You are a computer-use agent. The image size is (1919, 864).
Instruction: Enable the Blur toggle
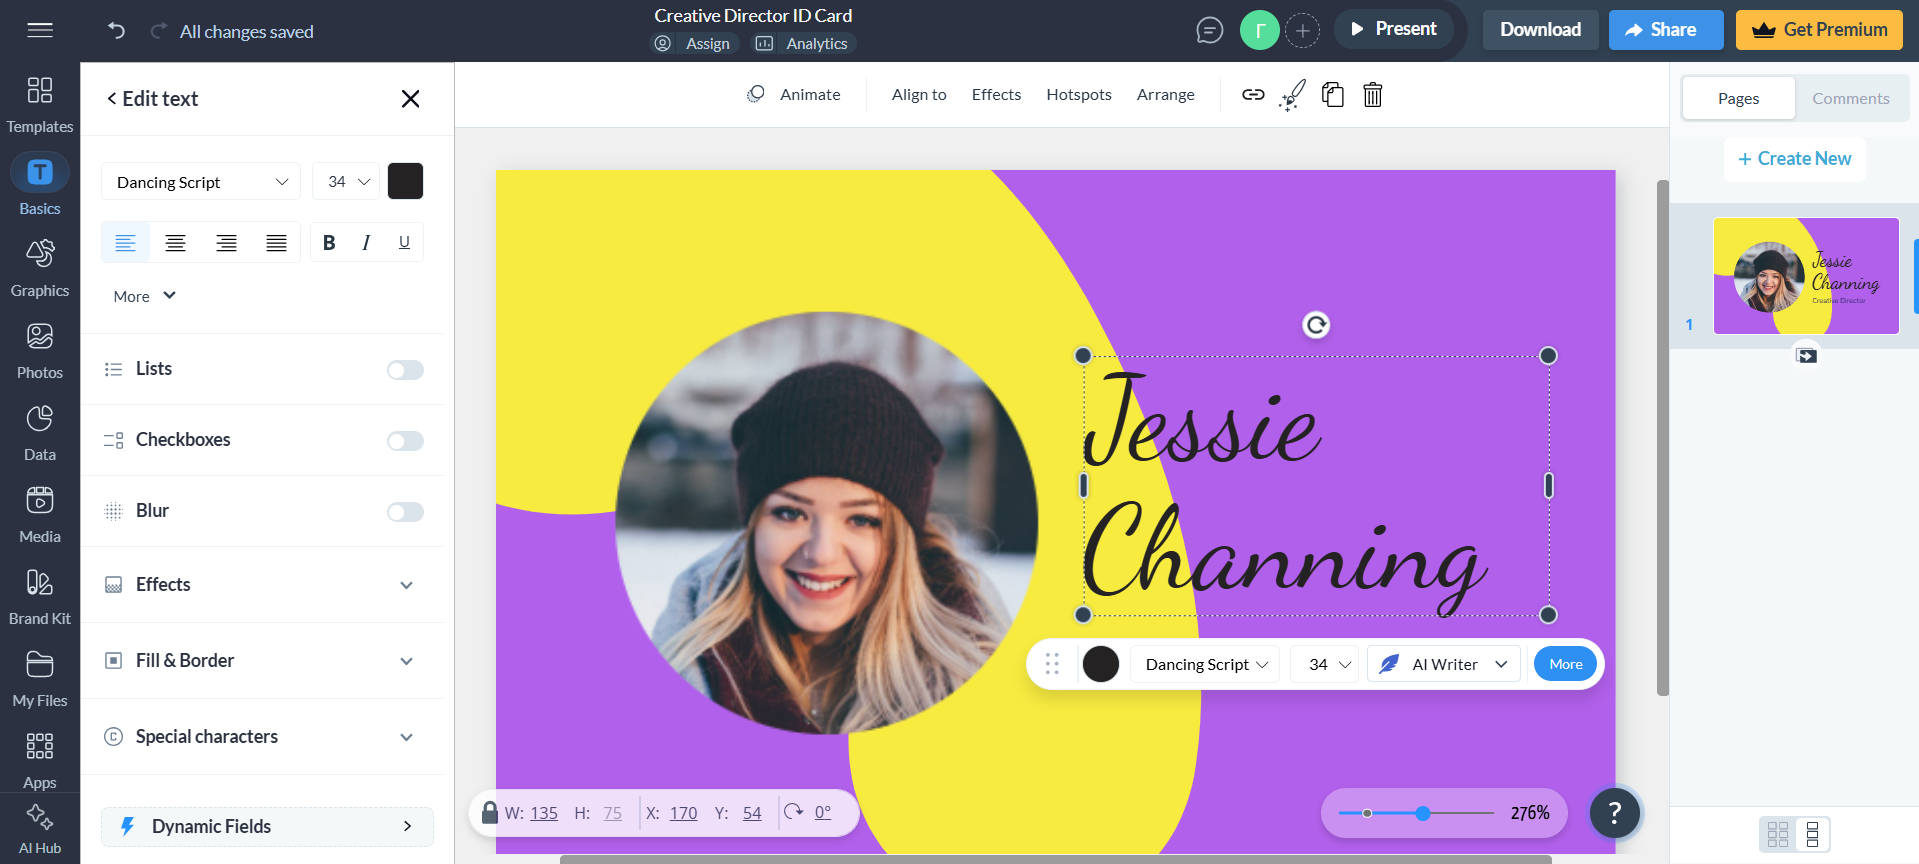pyautogui.click(x=405, y=512)
